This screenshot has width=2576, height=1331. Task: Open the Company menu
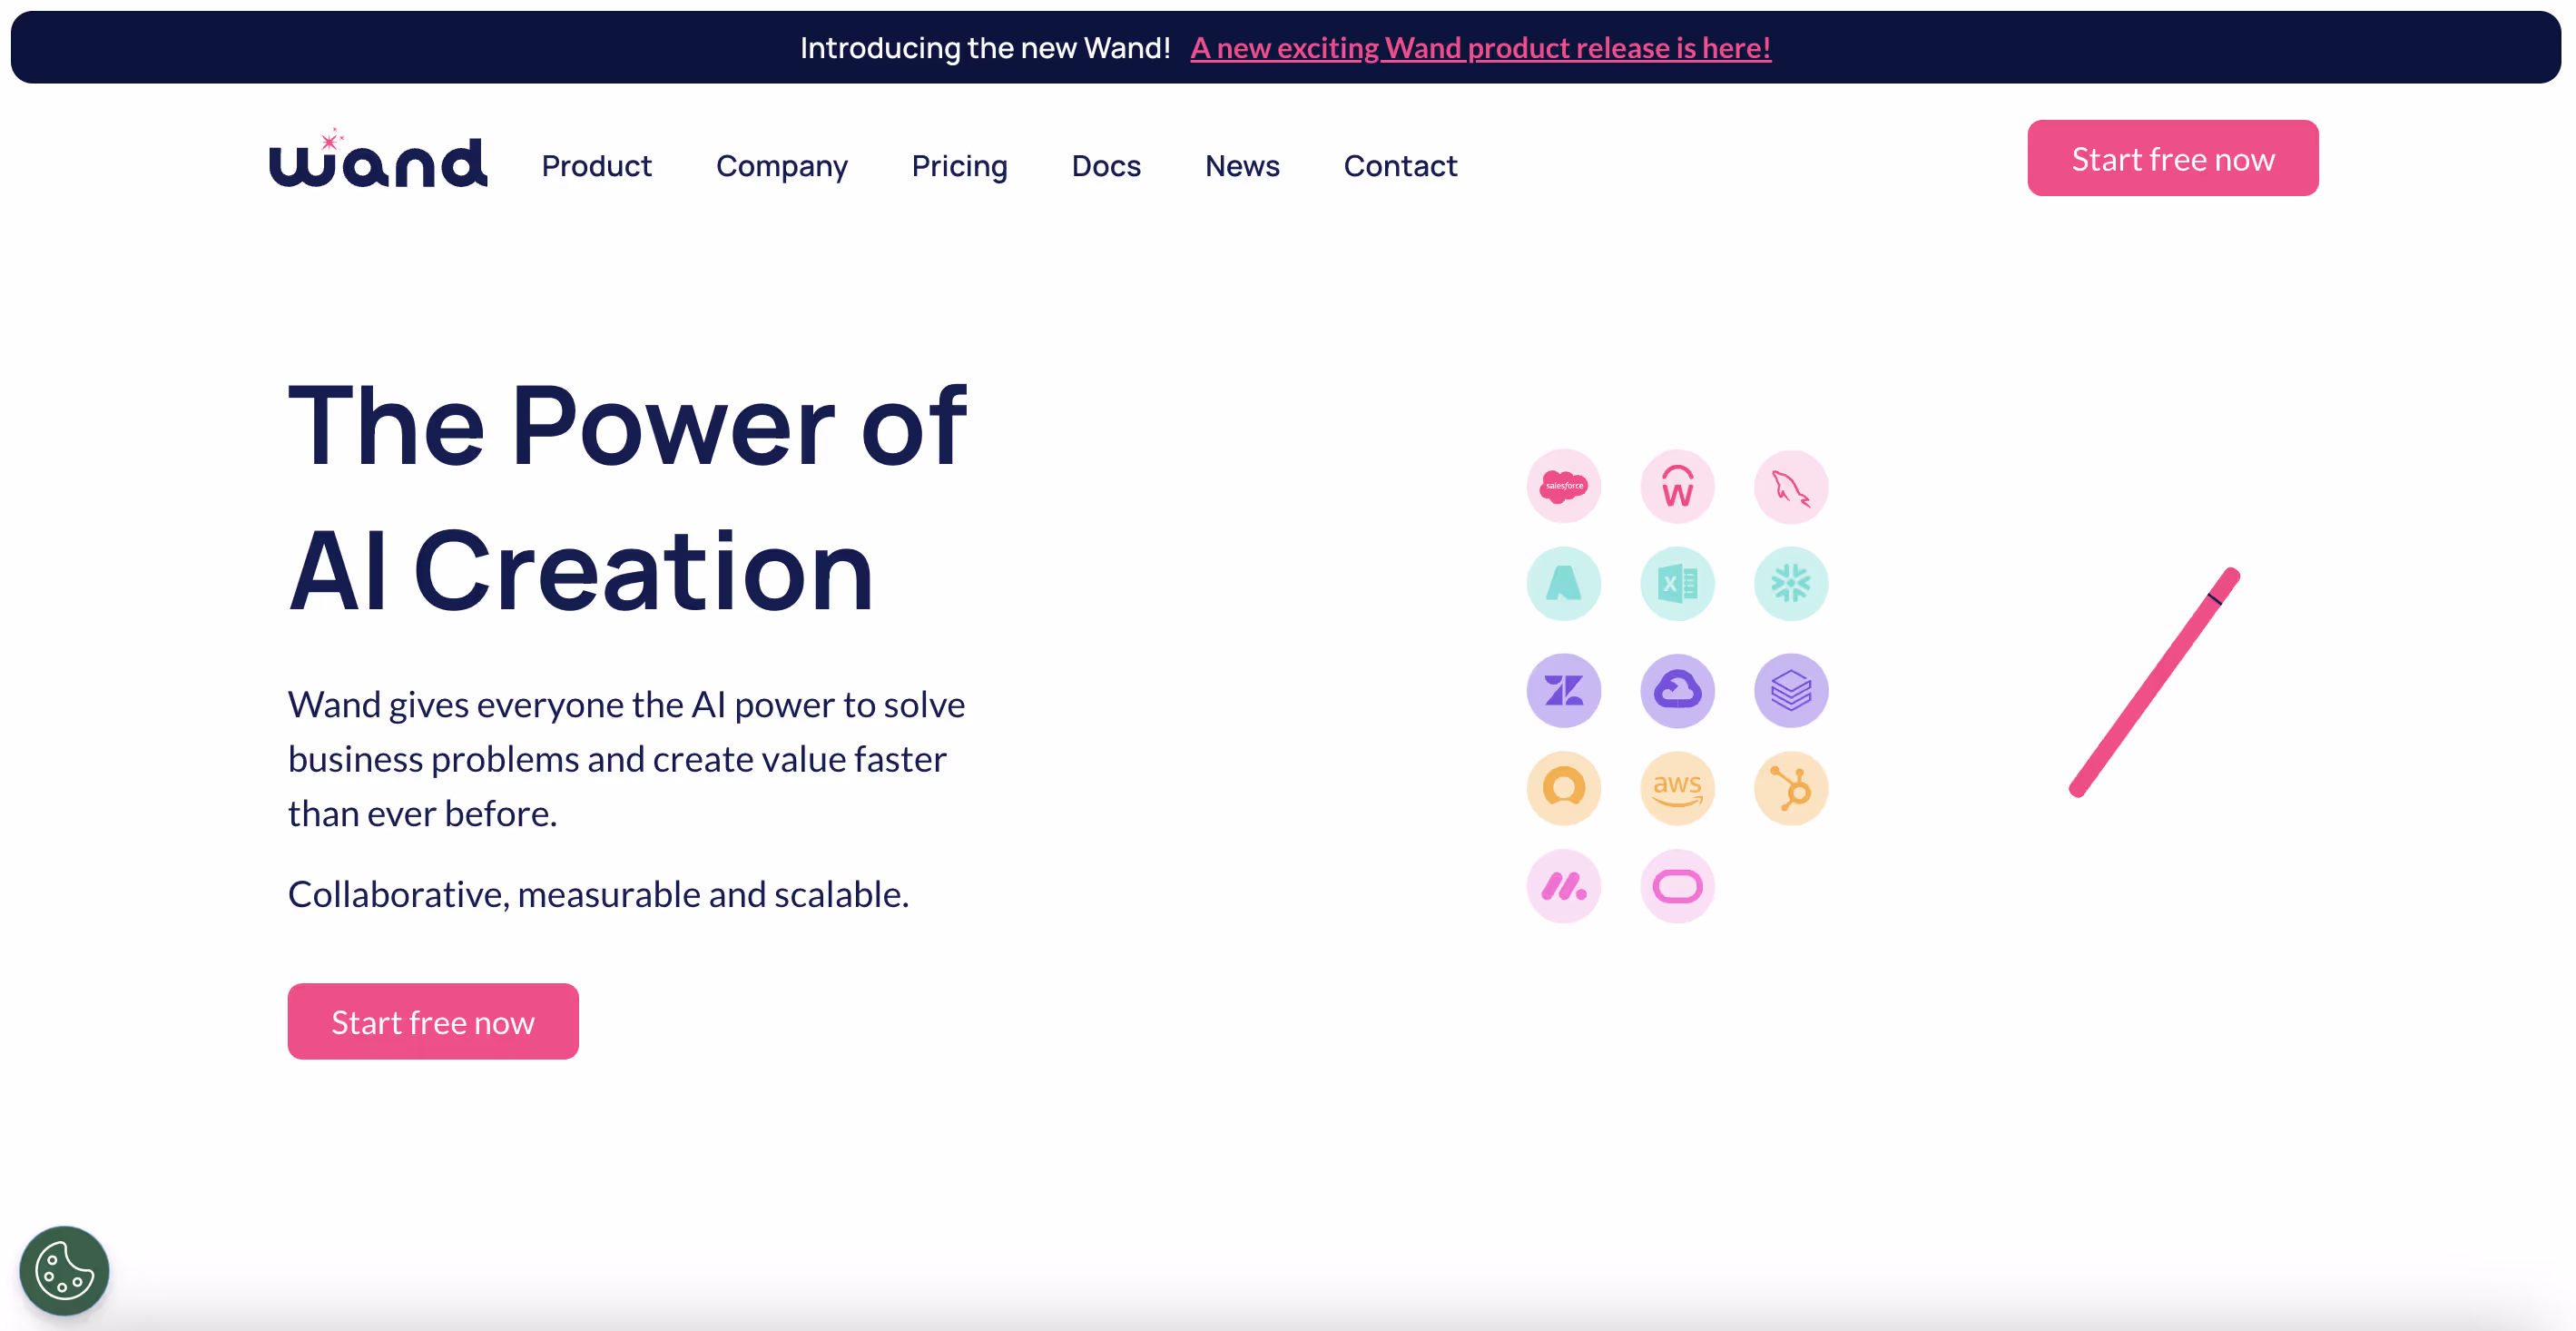click(x=781, y=166)
